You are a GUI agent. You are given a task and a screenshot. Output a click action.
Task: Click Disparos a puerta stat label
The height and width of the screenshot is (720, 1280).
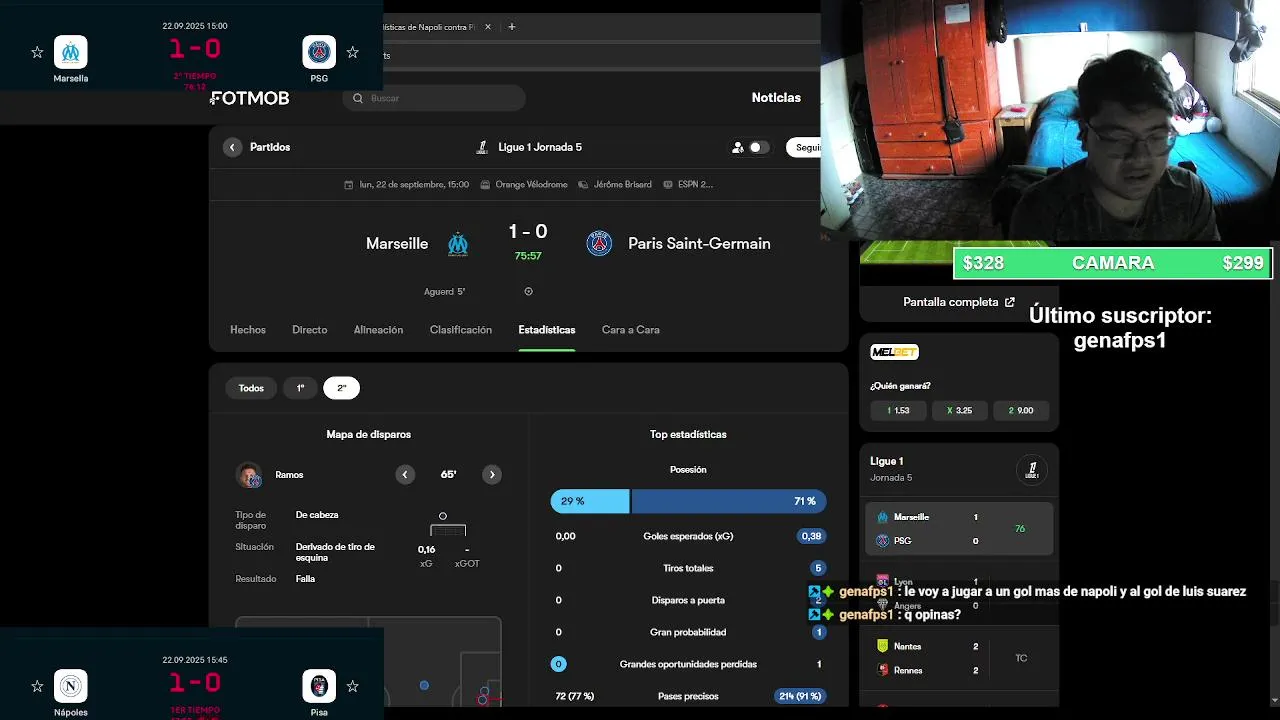[688, 600]
